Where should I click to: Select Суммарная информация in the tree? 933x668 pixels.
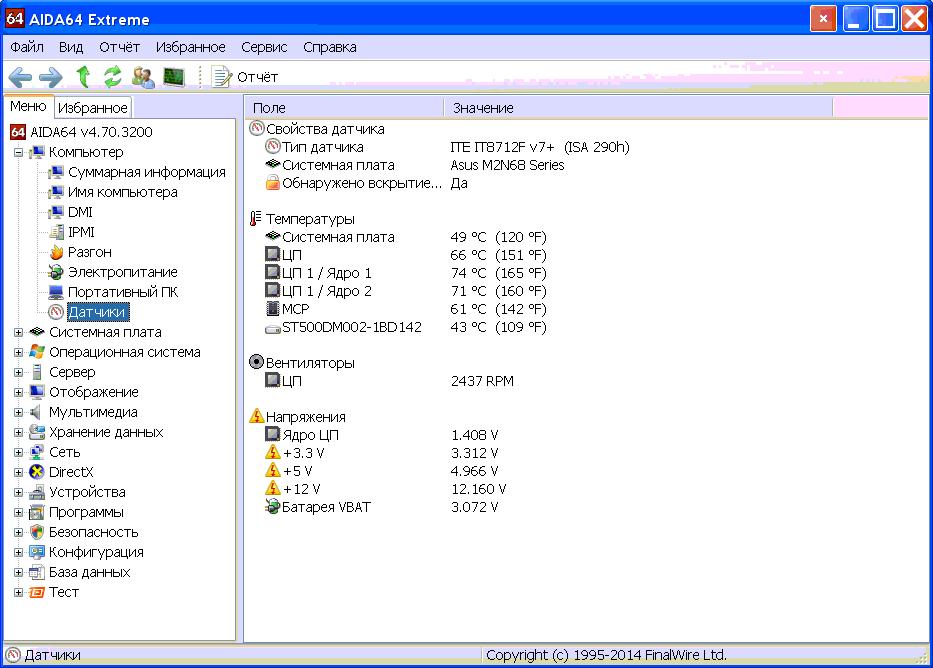[x=146, y=172]
